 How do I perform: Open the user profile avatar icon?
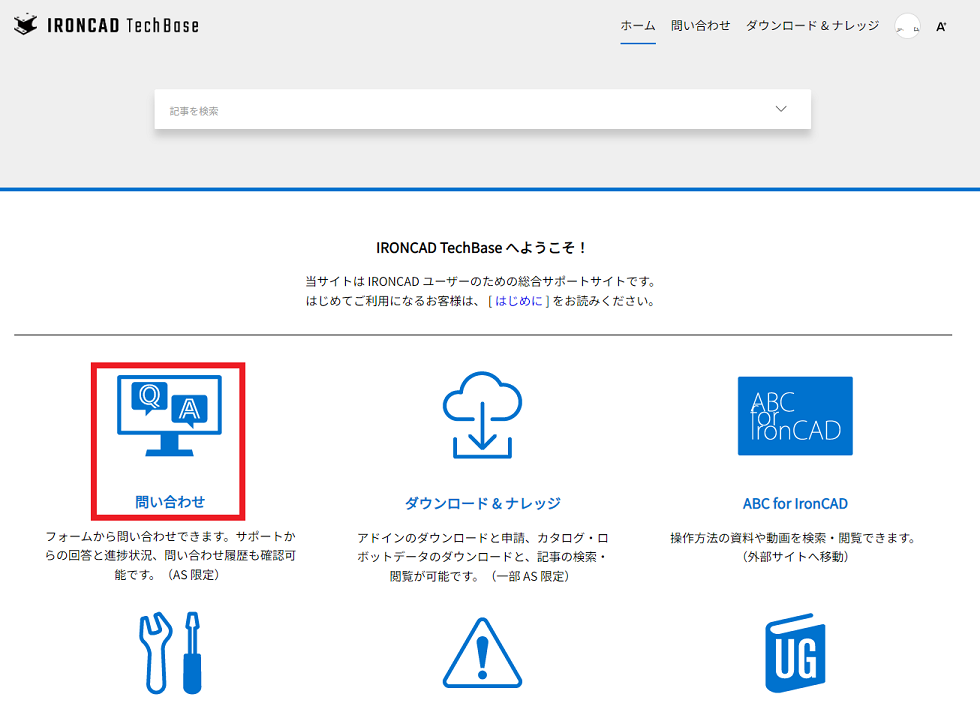coord(906,28)
